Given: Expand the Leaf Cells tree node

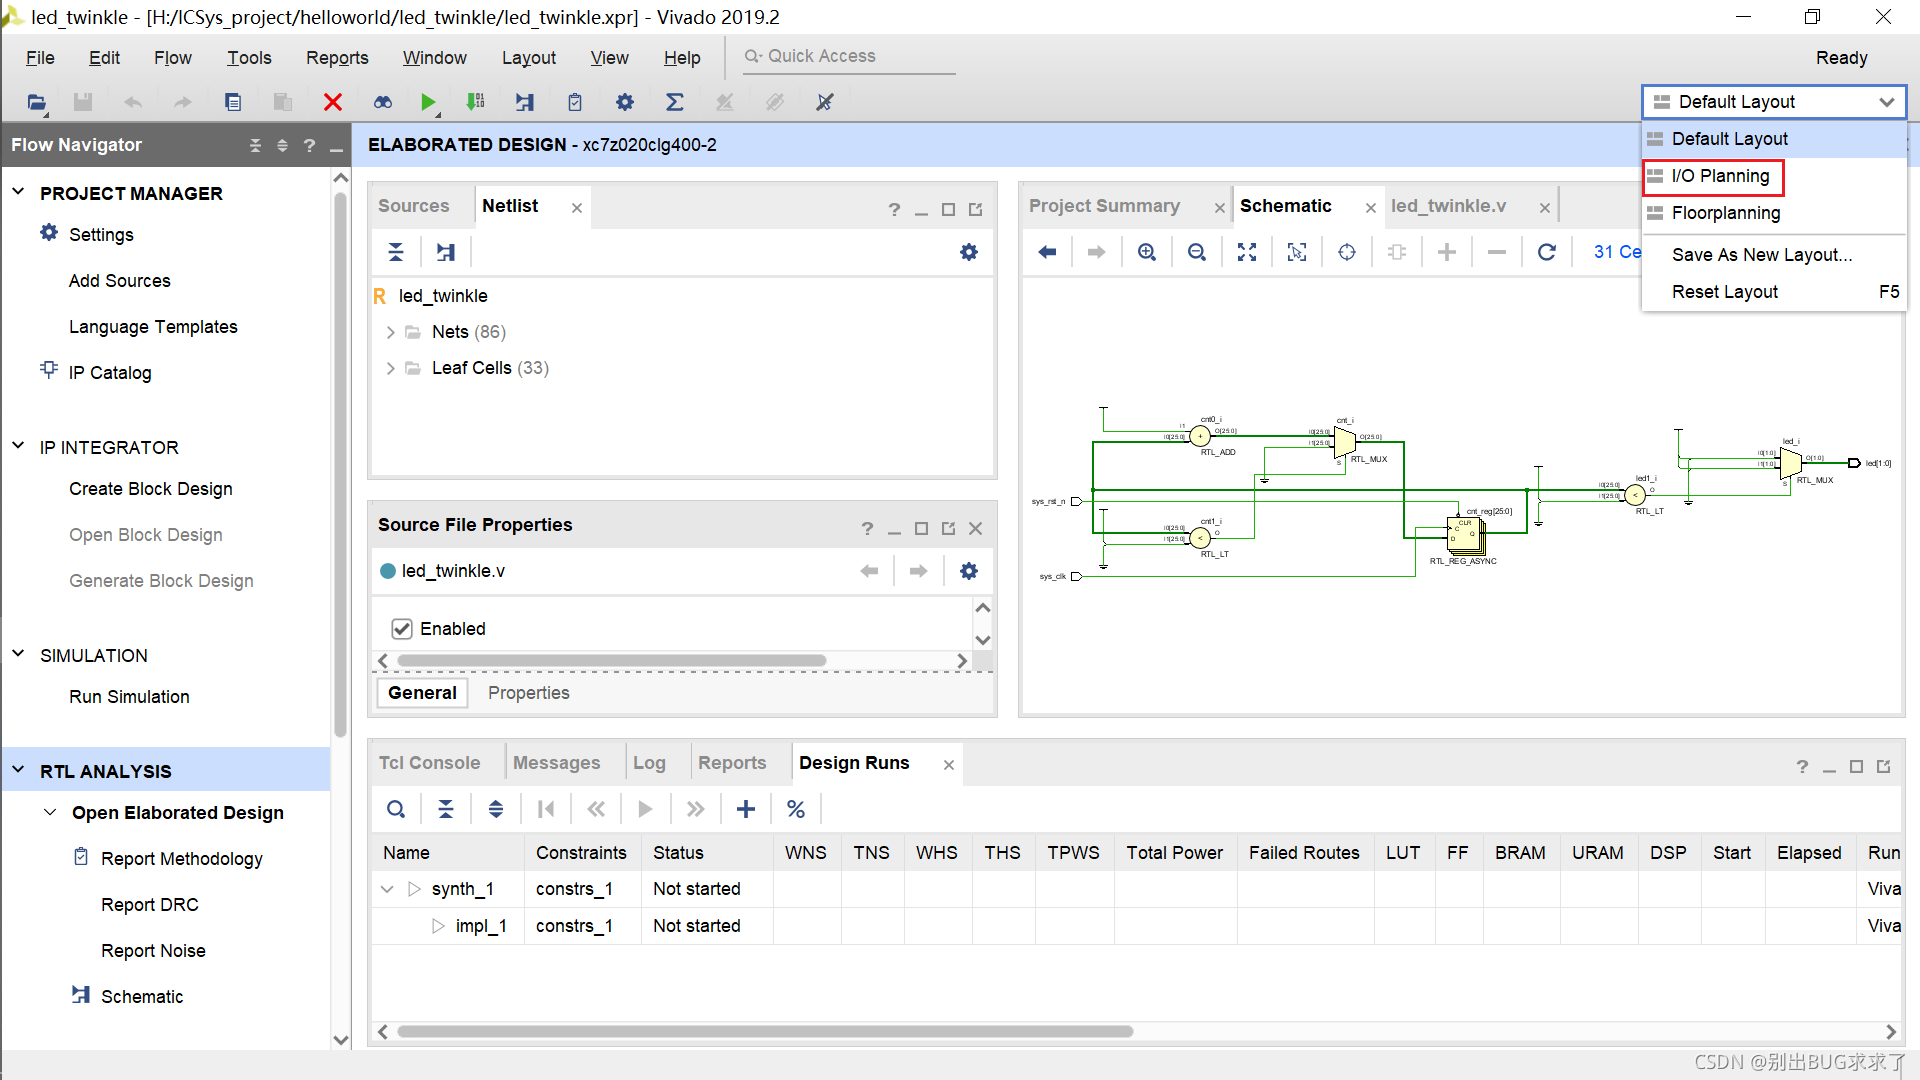Looking at the screenshot, I should (x=390, y=368).
